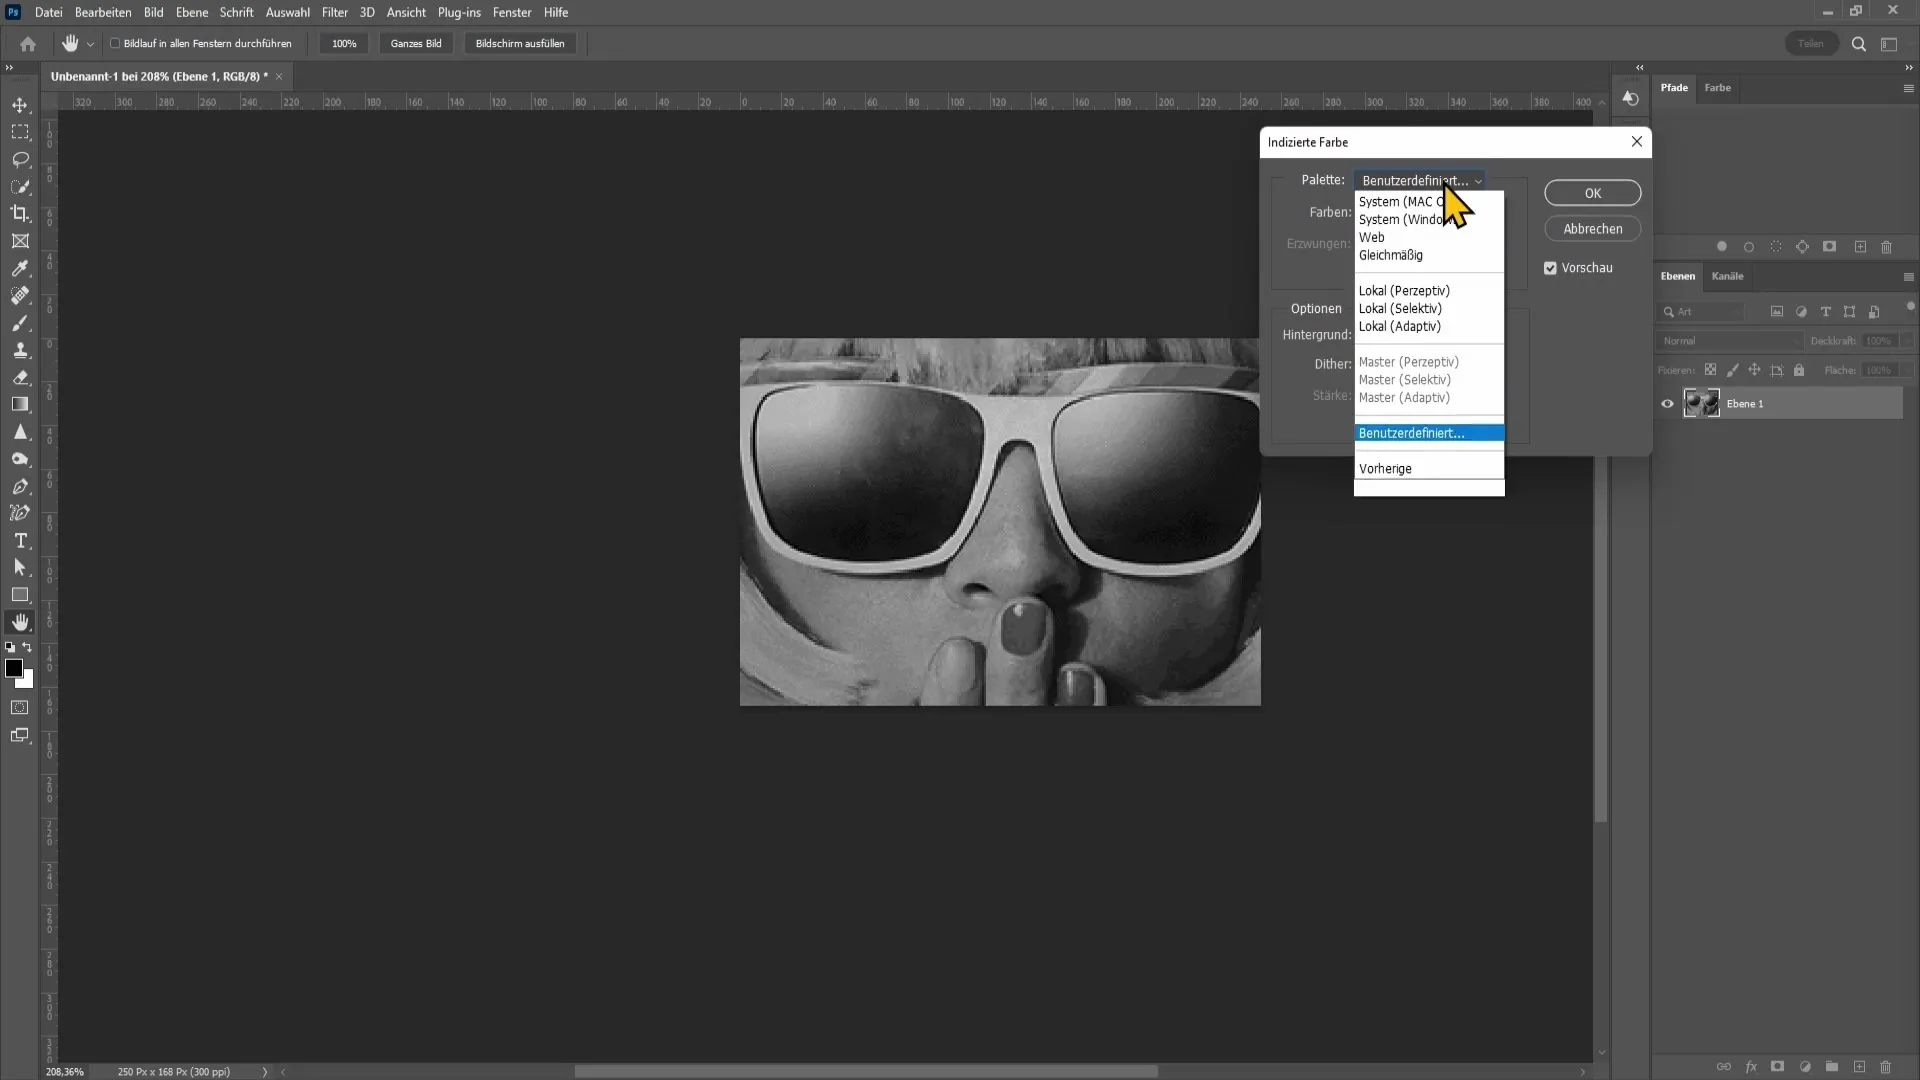
Task: Select the Eyedropper tool
Action: point(20,268)
